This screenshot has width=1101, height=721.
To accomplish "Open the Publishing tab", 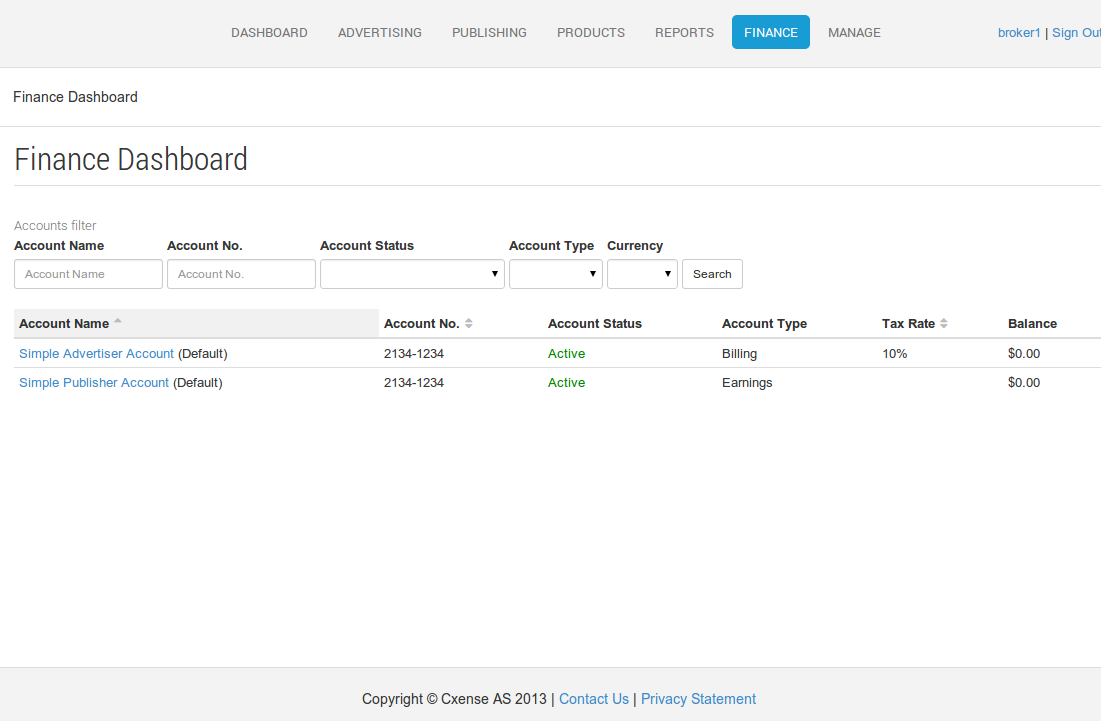I will [x=489, y=32].
